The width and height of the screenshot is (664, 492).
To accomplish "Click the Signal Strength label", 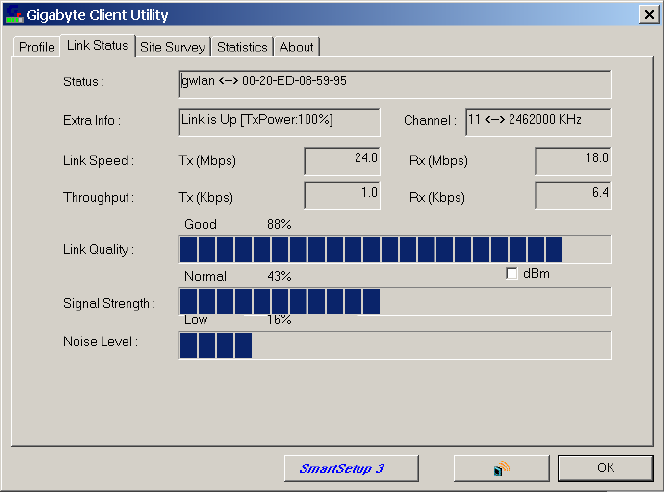I will coord(109,304).
